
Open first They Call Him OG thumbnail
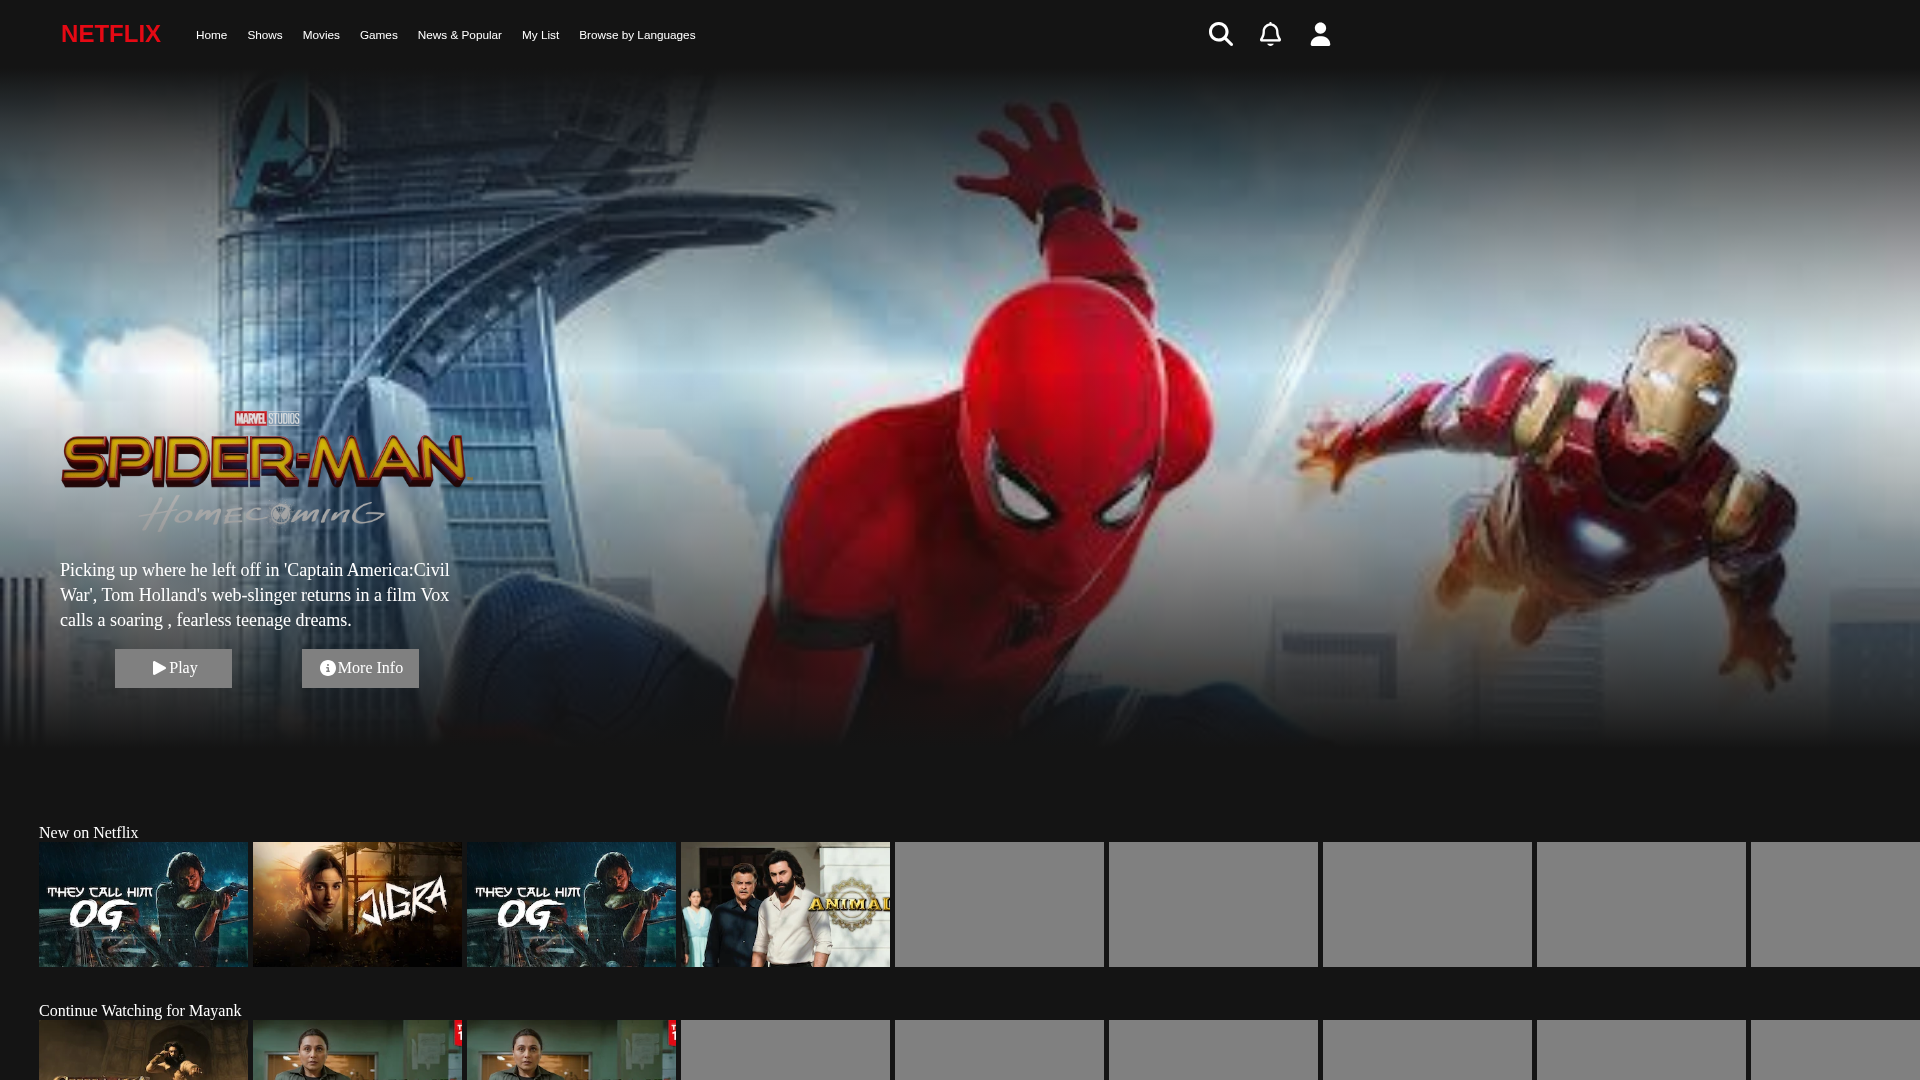143,904
